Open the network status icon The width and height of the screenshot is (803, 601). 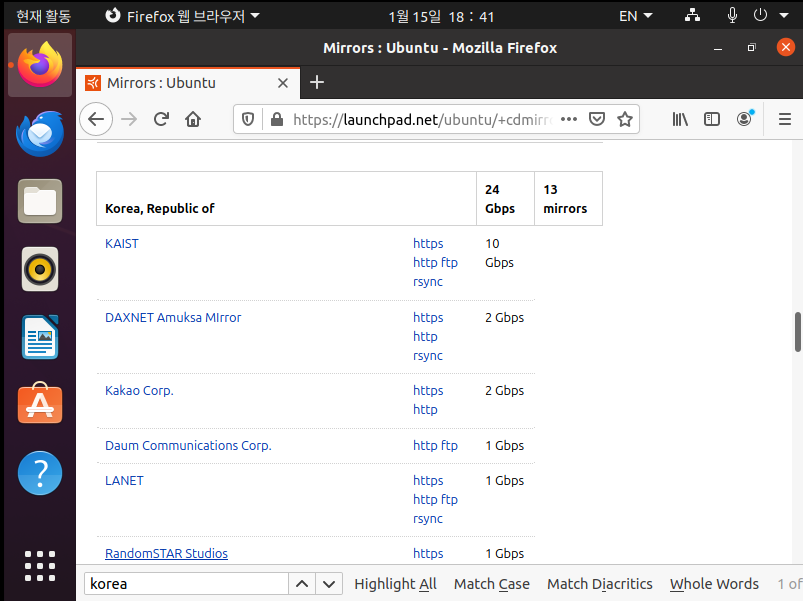point(692,15)
